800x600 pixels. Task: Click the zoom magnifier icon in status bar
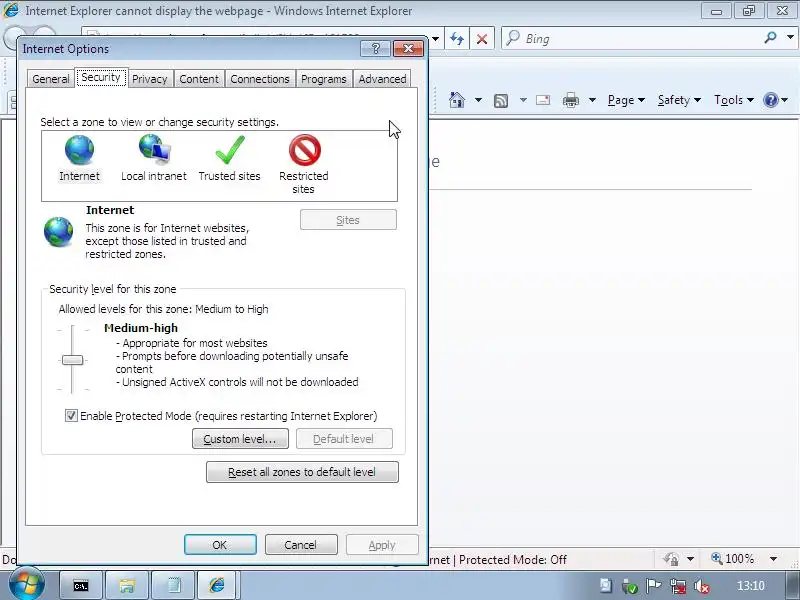(x=716, y=559)
